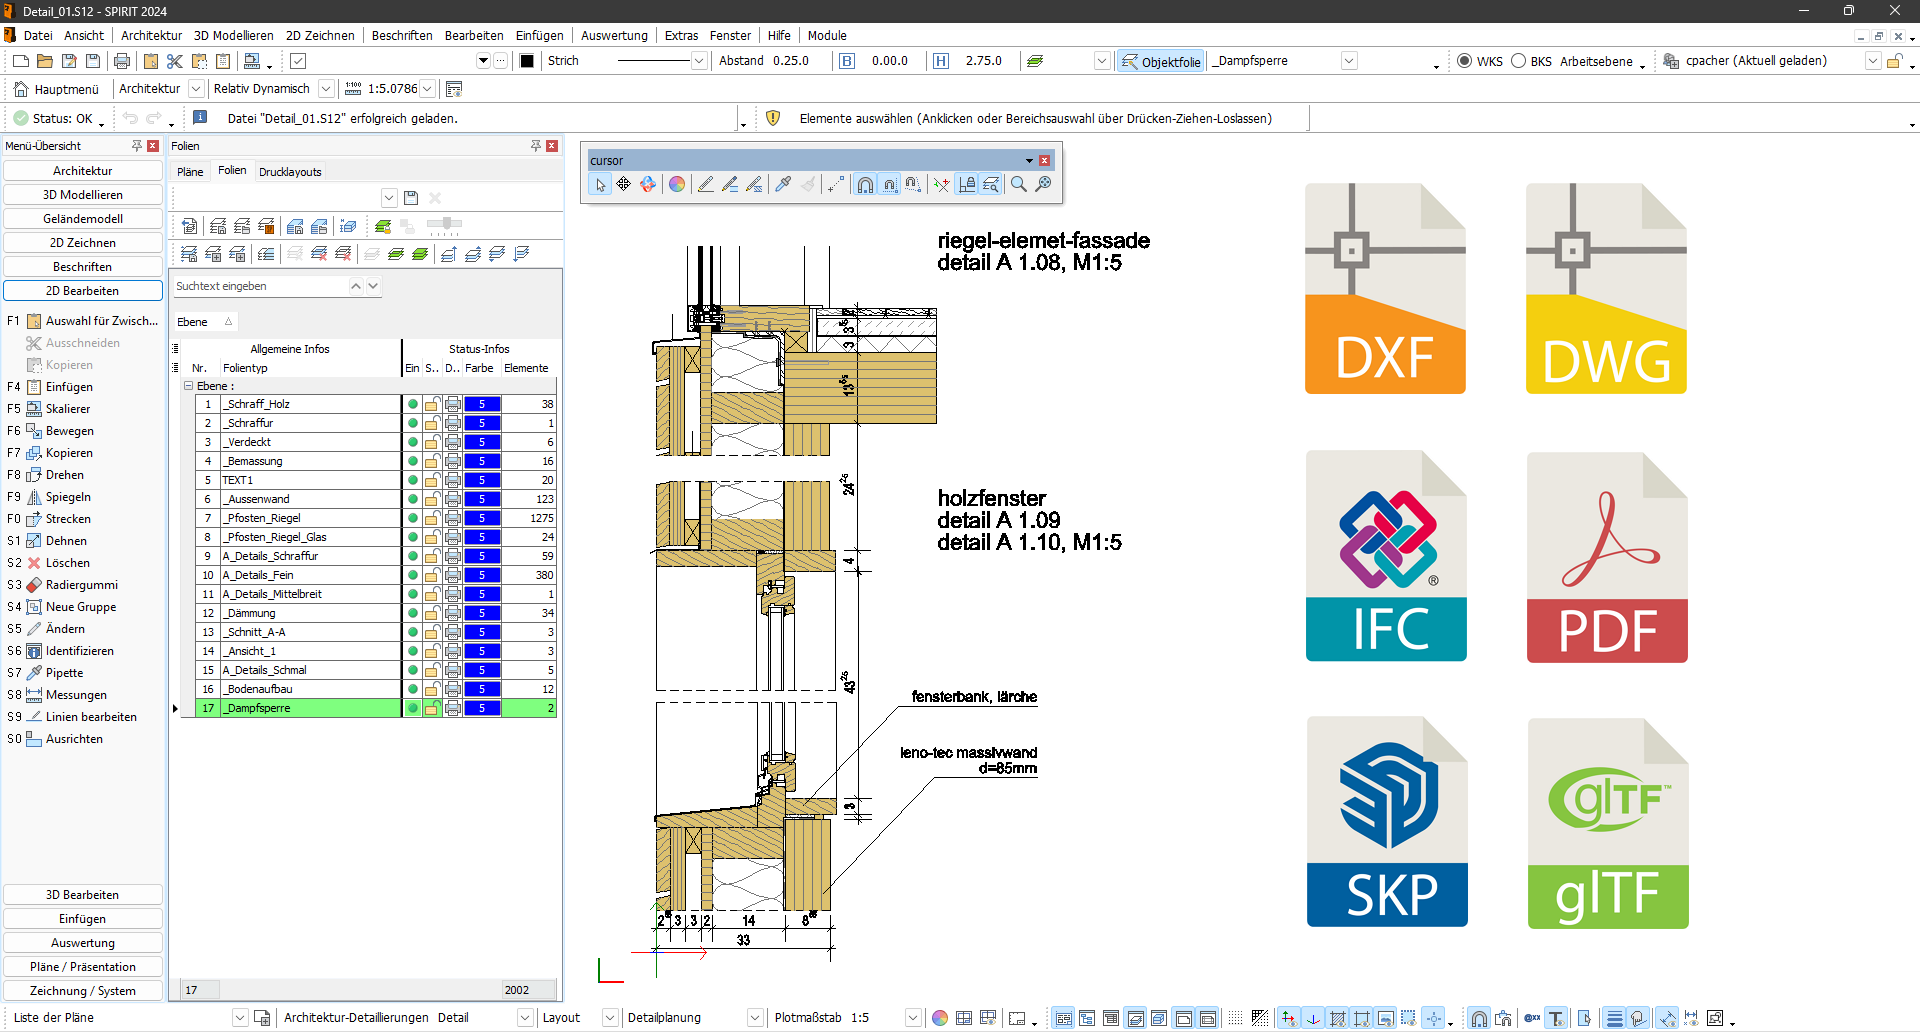
Task: Switch to the Drucklayouts tab
Action: click(290, 172)
